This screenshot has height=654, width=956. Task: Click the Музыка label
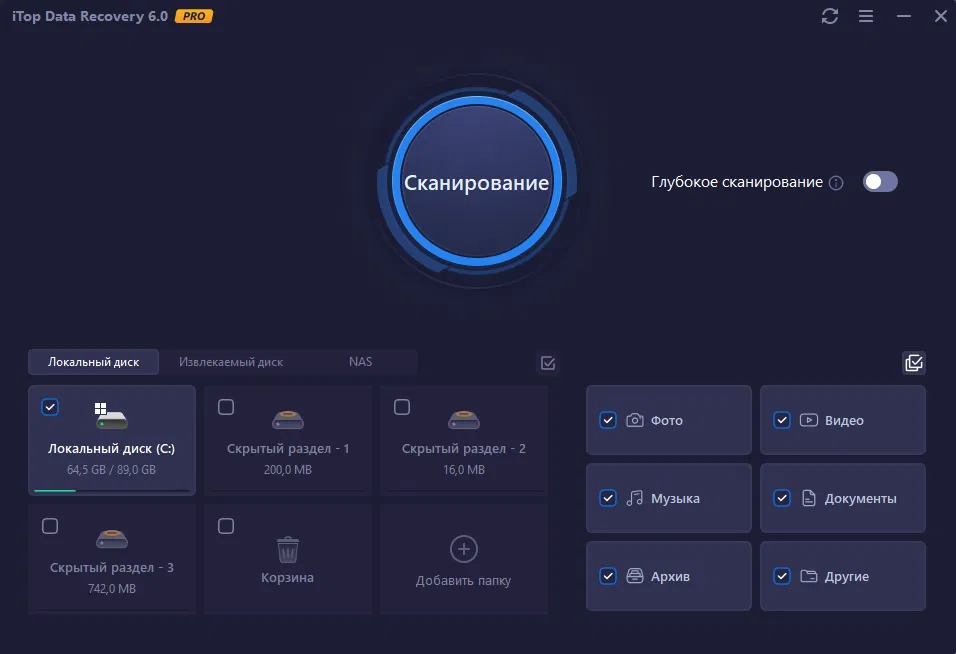(x=675, y=499)
